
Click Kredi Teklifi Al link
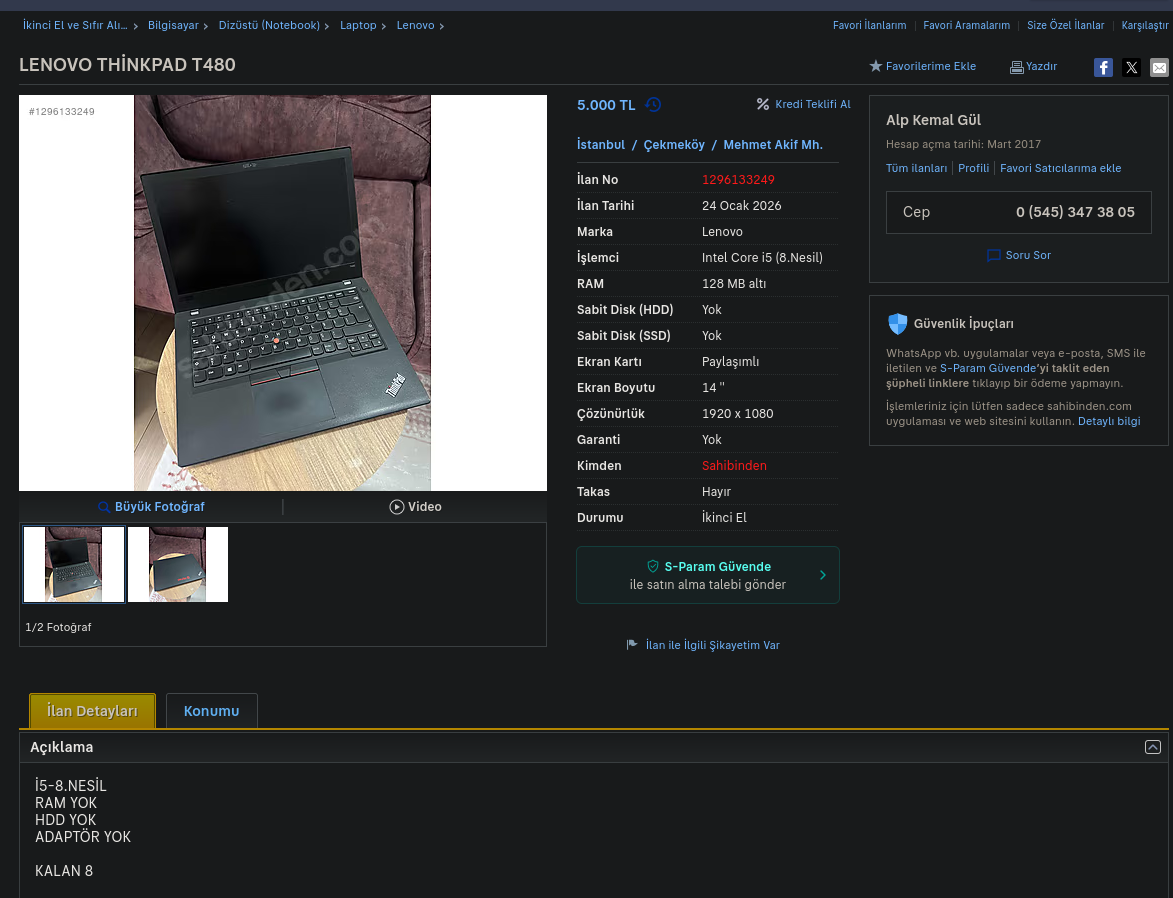click(x=812, y=104)
